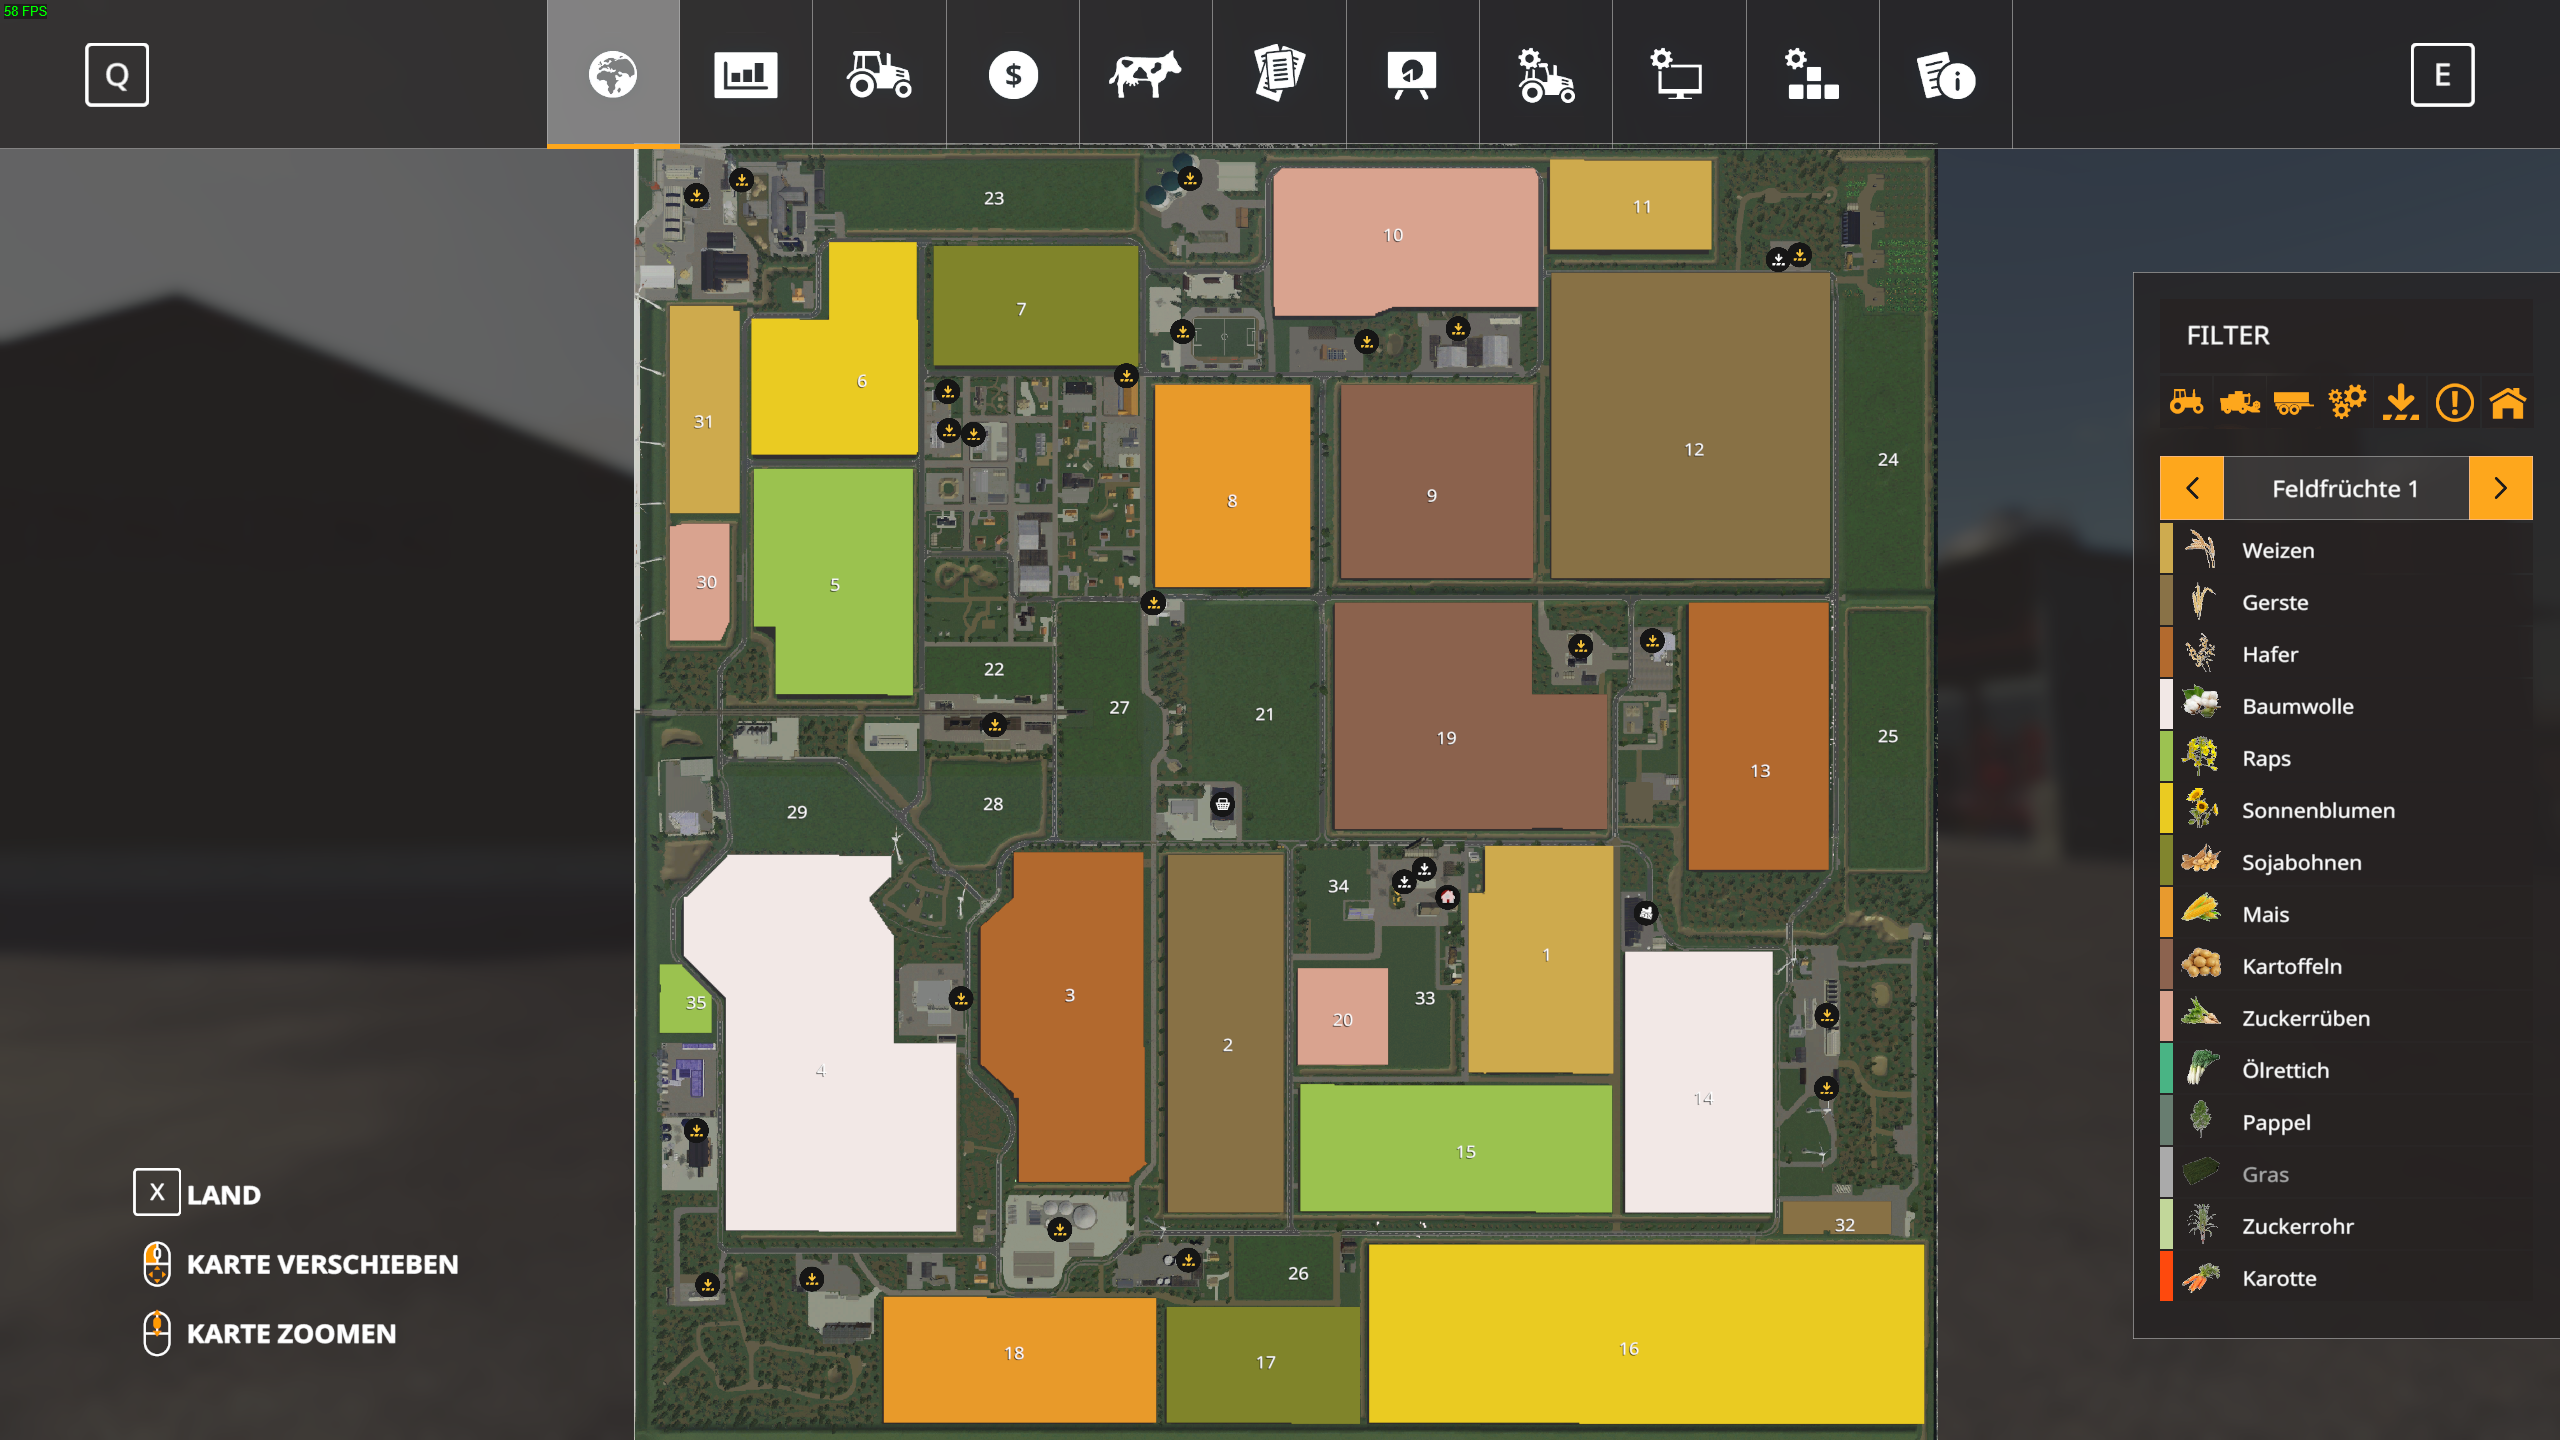Image resolution: width=2560 pixels, height=1440 pixels.
Task: Open the finances dollar tab
Action: [1013, 75]
